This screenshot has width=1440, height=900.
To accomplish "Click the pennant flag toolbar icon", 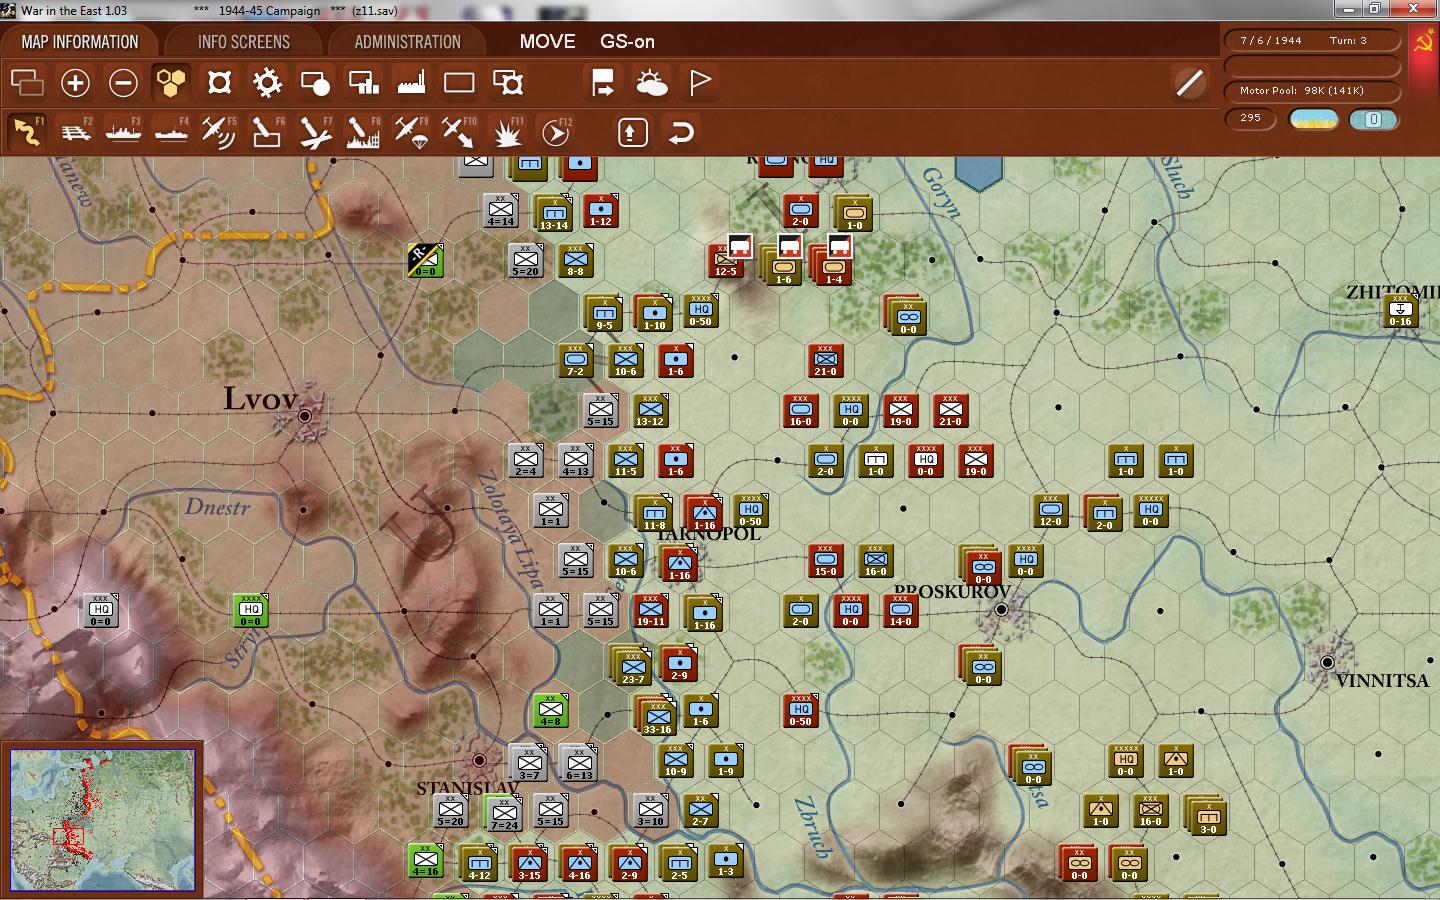I will (700, 82).
